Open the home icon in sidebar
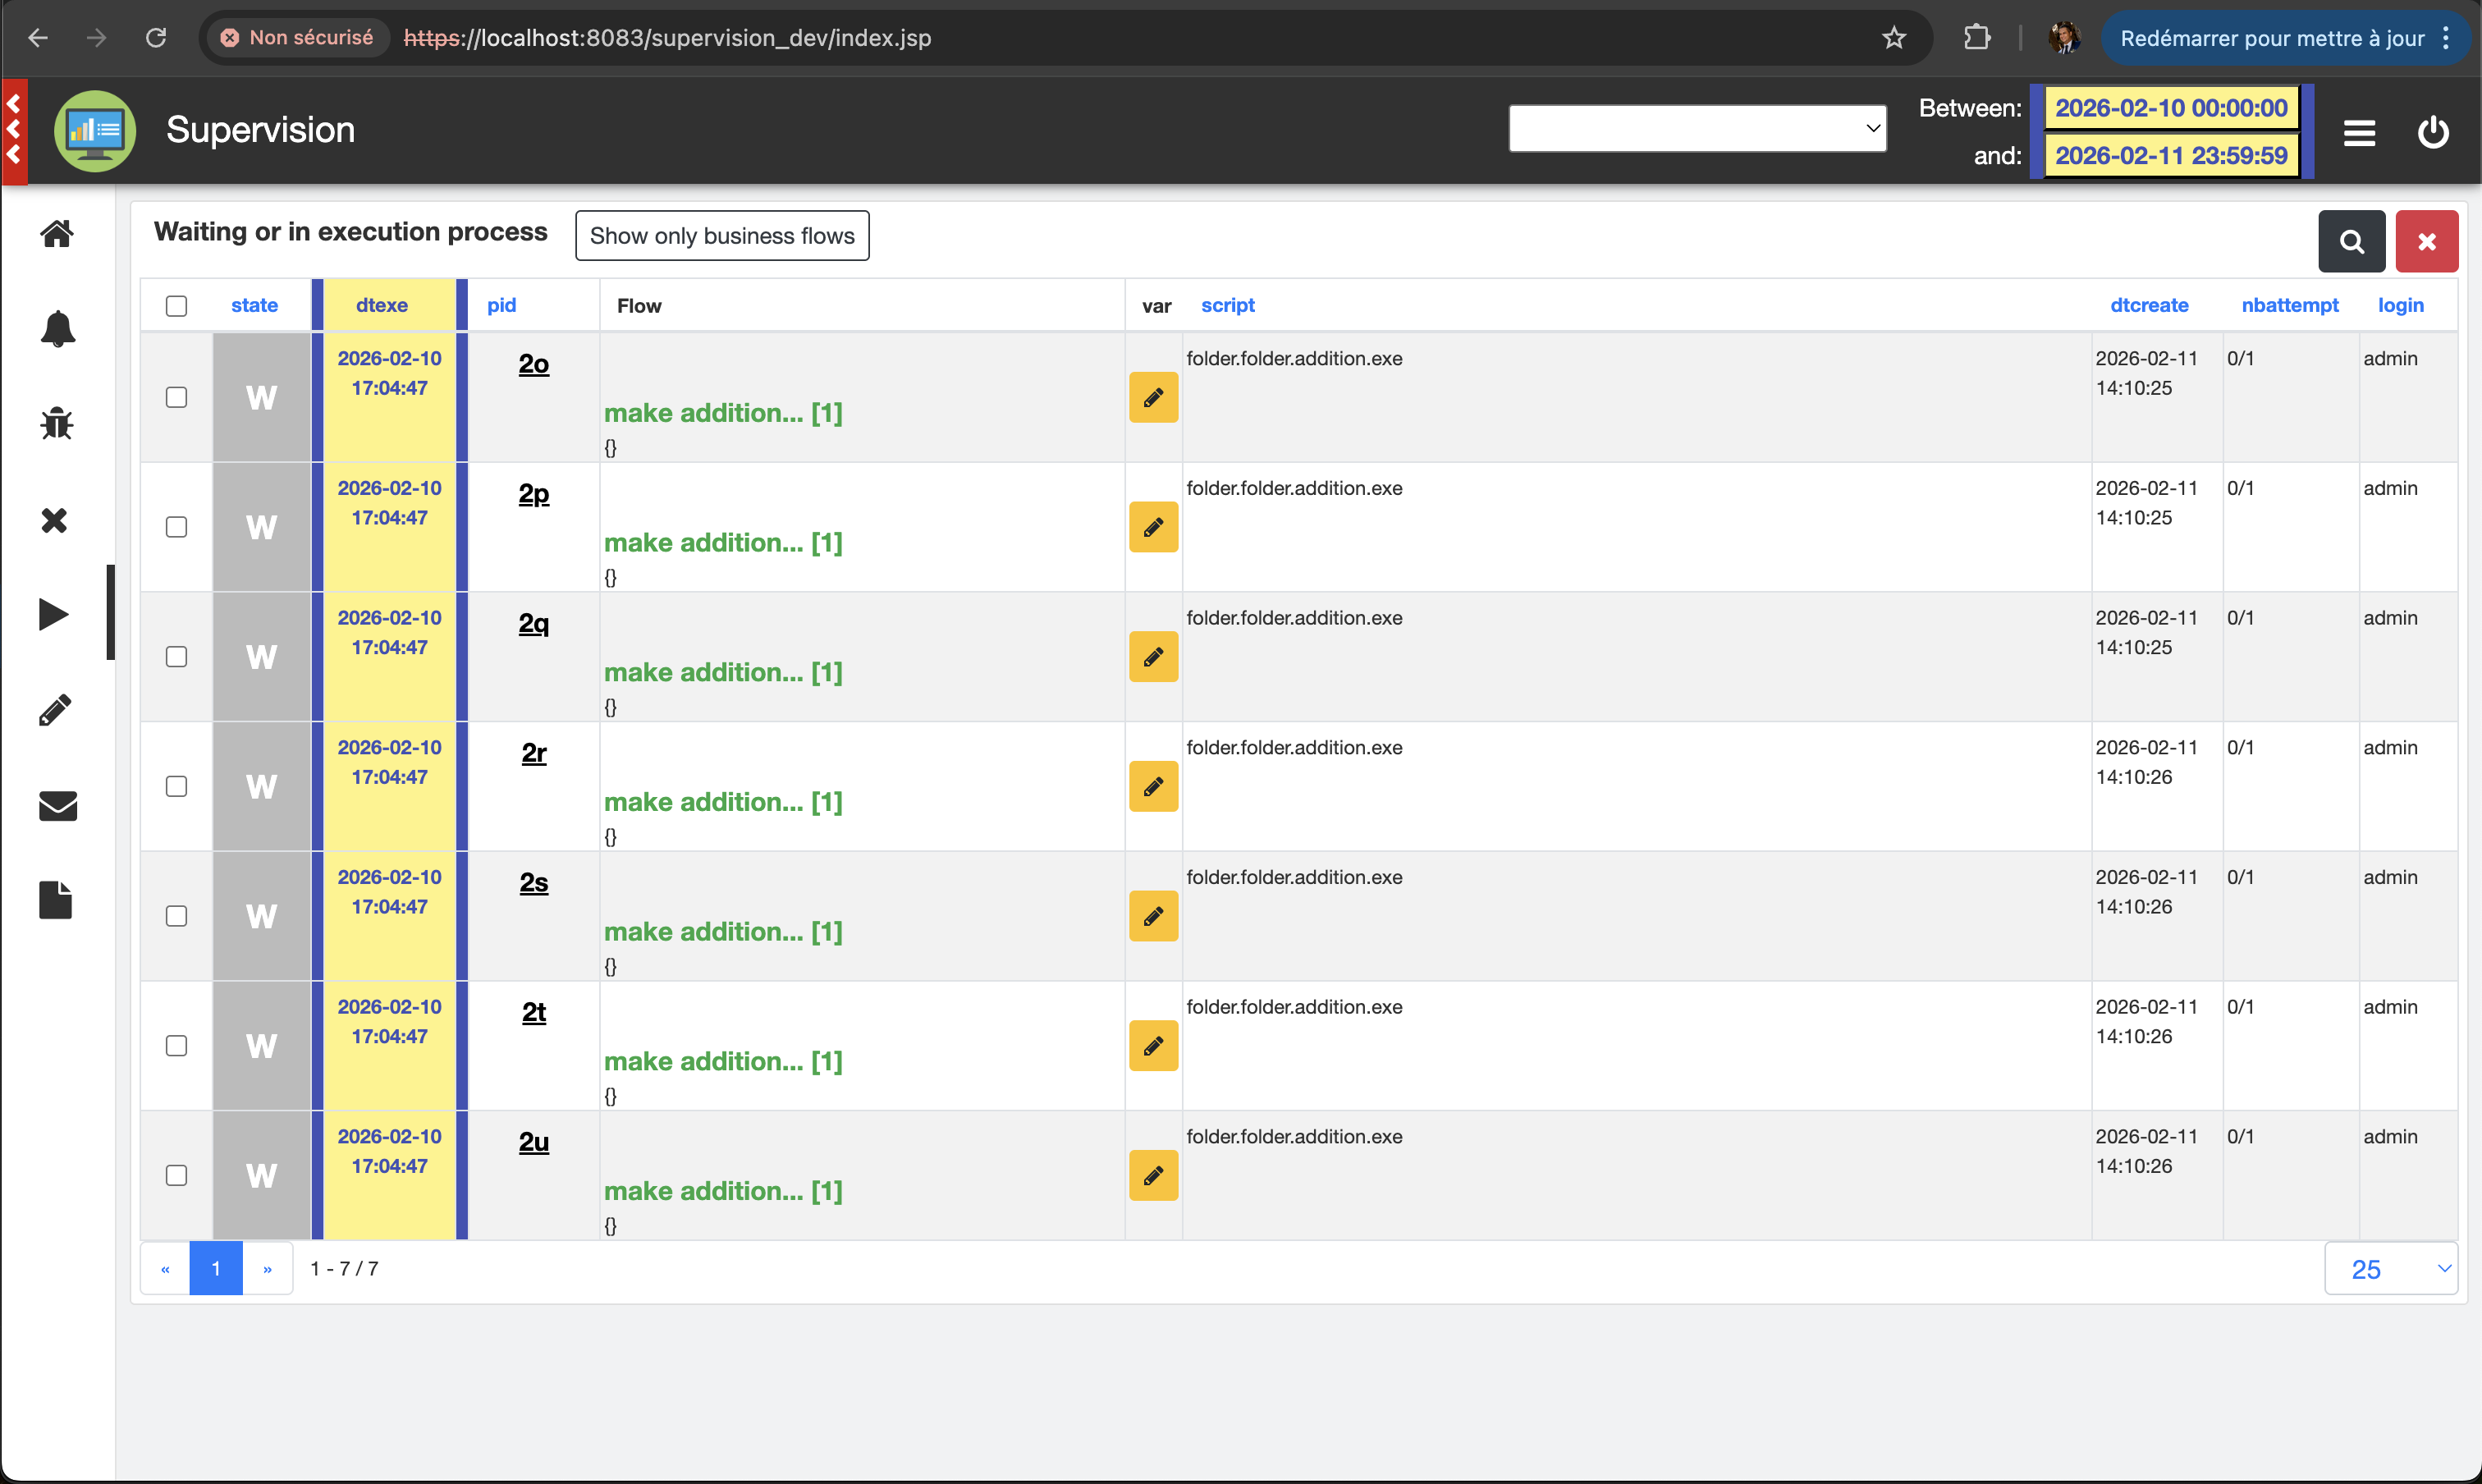2482x1484 pixels. tap(57, 233)
